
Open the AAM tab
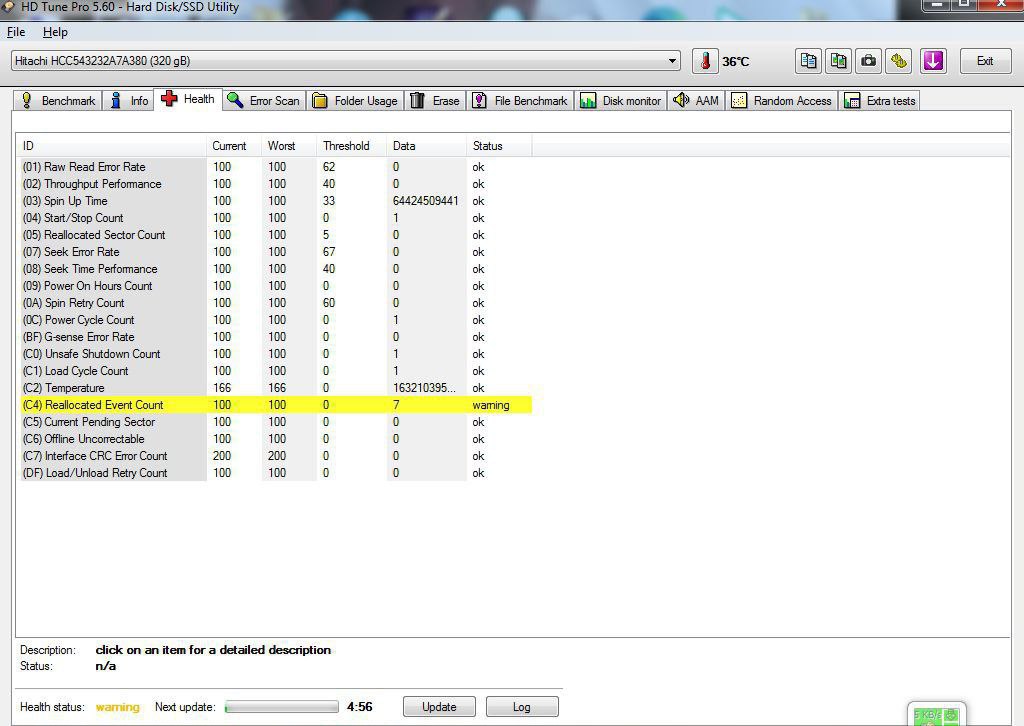pos(697,101)
